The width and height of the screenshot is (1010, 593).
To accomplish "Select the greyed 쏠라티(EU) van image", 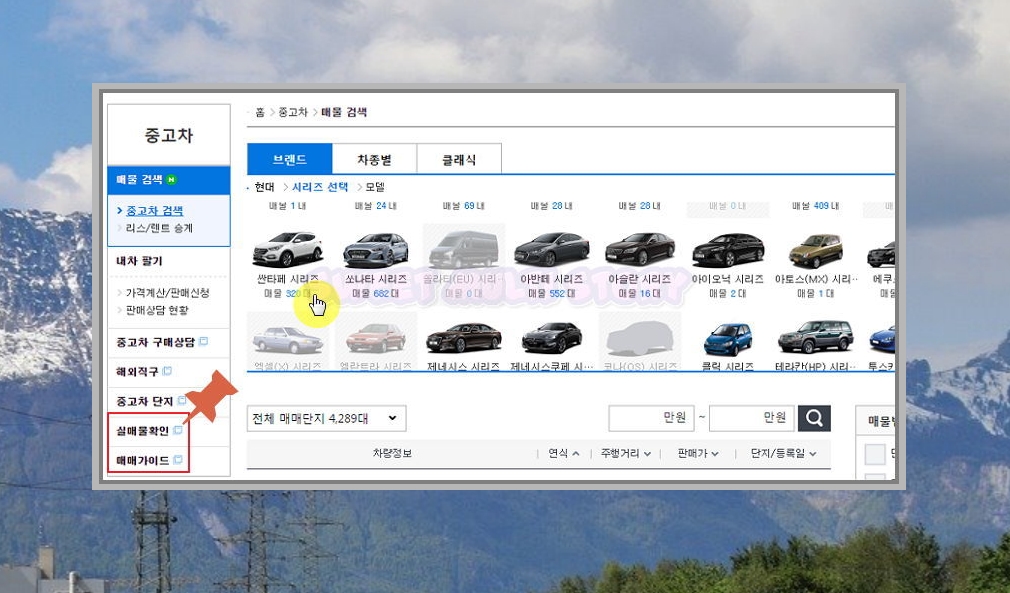I will (464, 250).
